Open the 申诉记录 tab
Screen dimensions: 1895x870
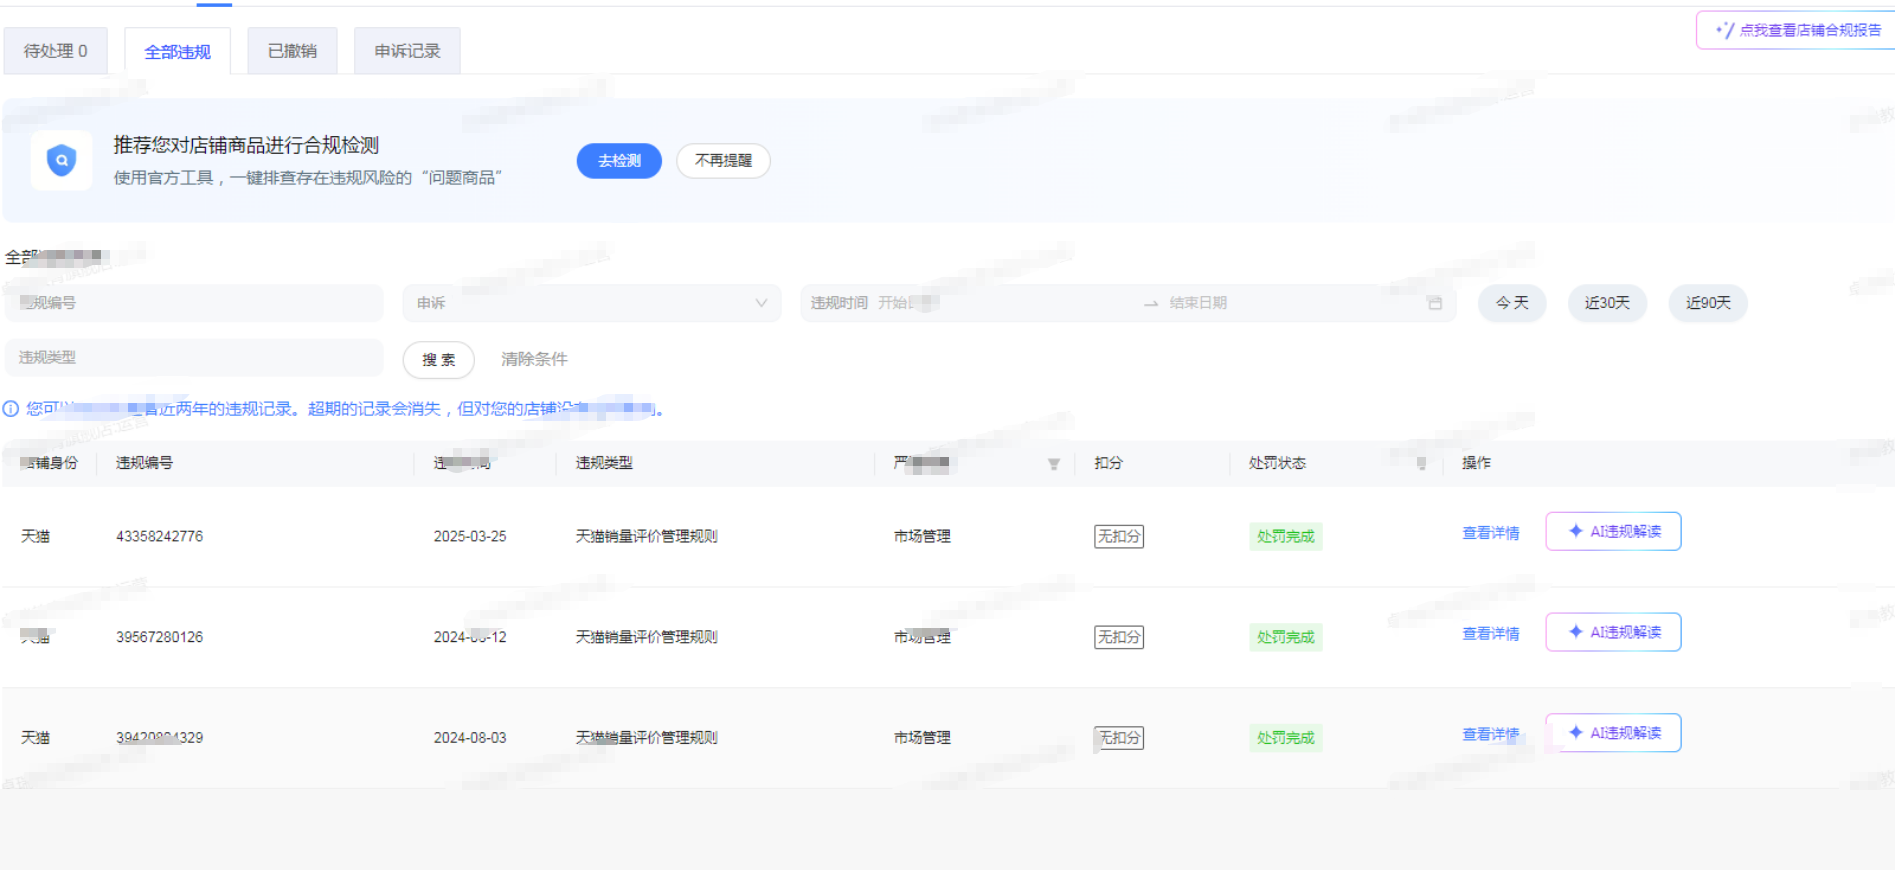pyautogui.click(x=407, y=51)
